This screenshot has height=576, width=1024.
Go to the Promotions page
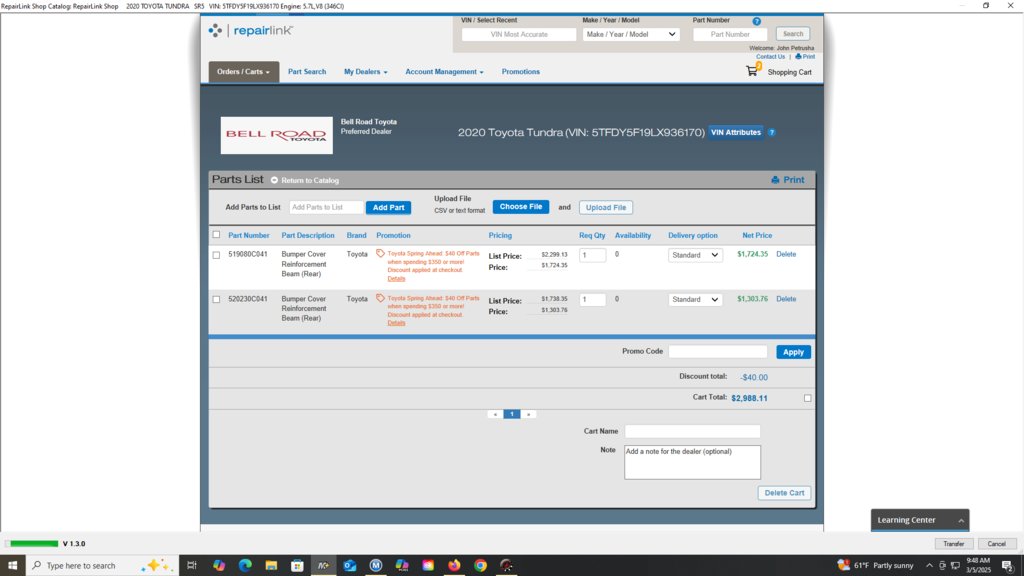(x=520, y=72)
